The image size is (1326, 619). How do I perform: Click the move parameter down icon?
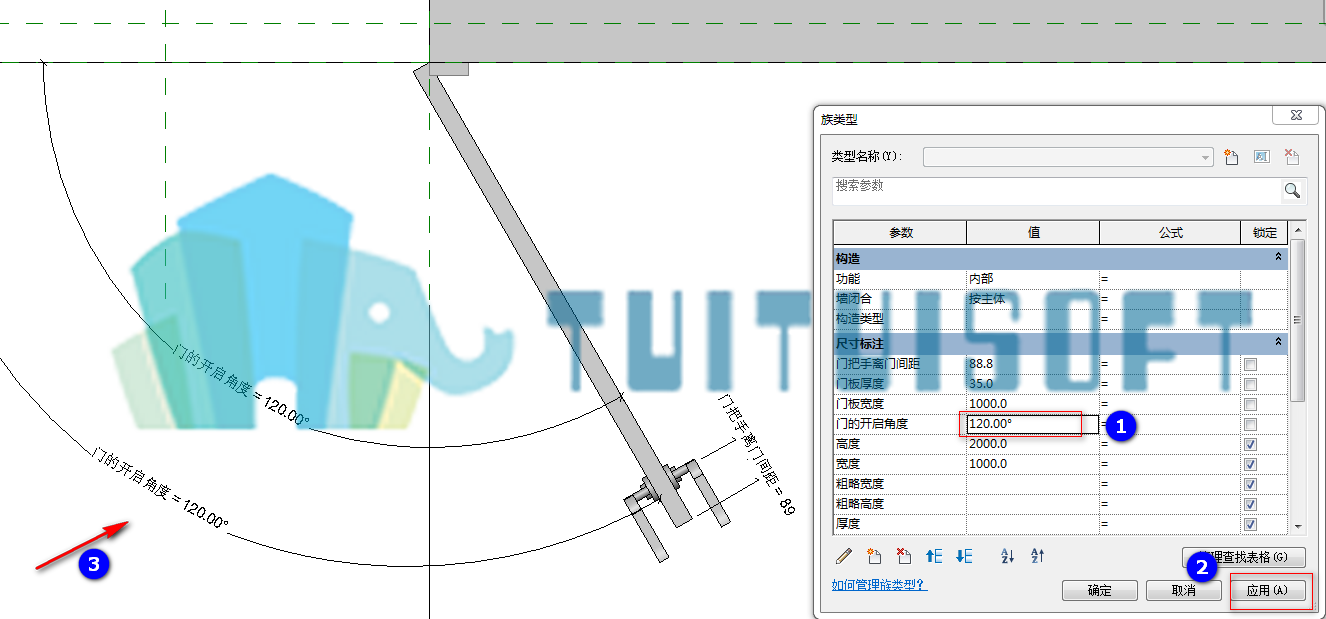(964, 556)
